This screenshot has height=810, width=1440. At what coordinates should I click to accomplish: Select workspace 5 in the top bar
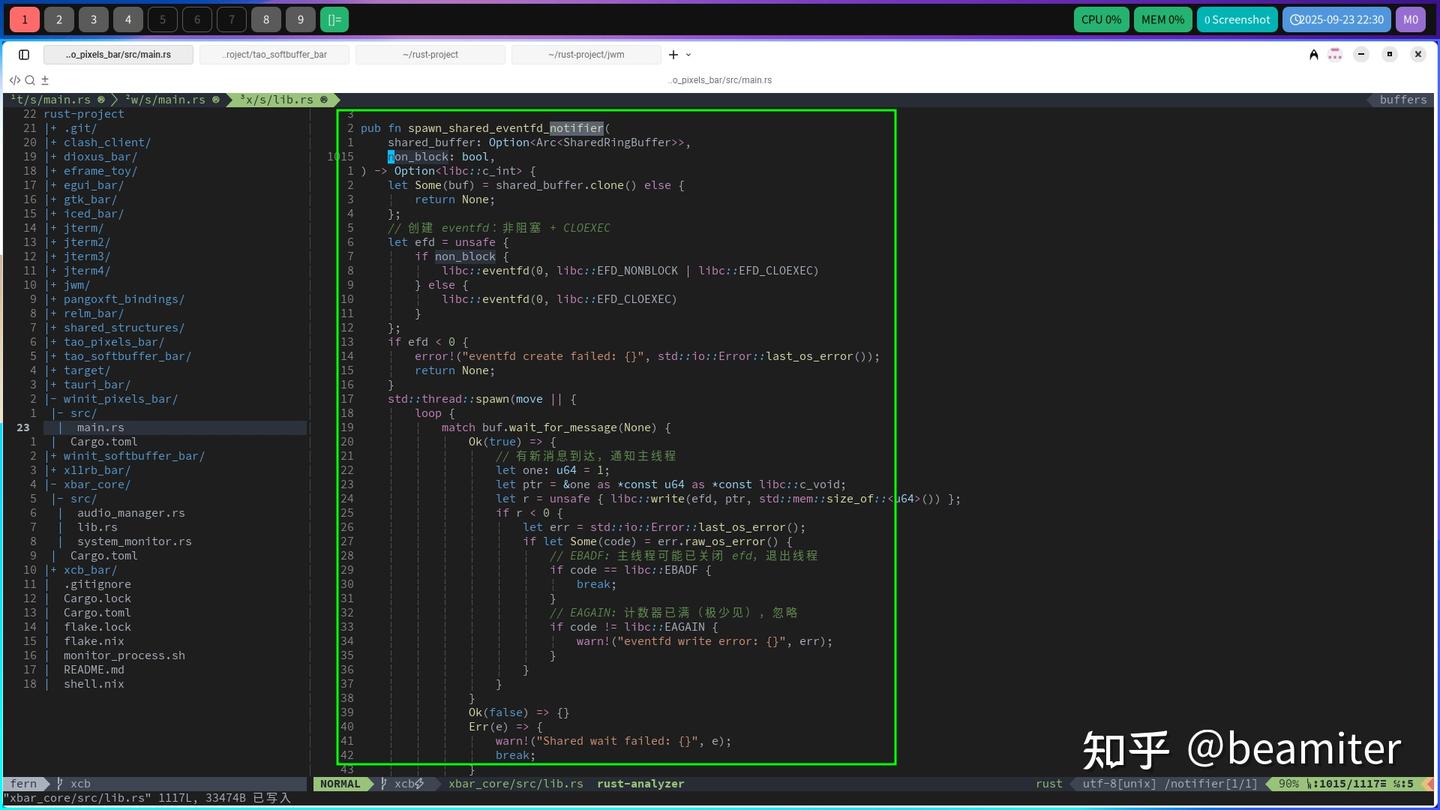161,19
